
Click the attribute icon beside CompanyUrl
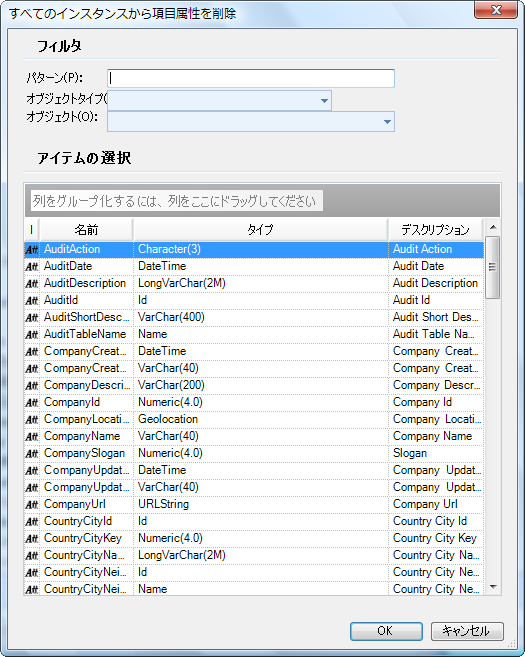tap(31, 504)
